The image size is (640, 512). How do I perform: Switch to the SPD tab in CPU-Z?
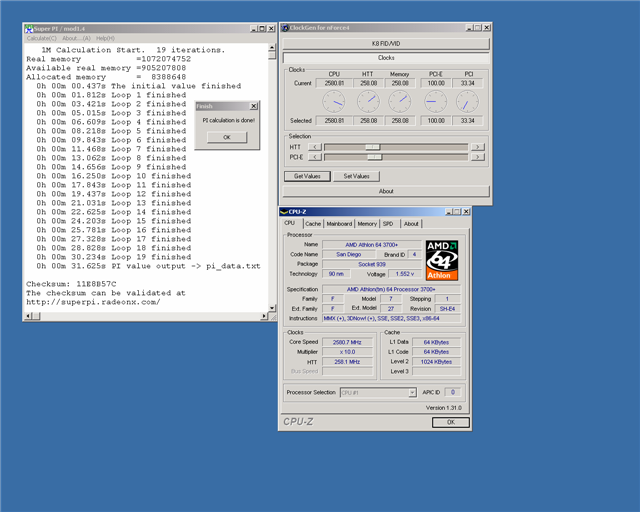pyautogui.click(x=388, y=224)
